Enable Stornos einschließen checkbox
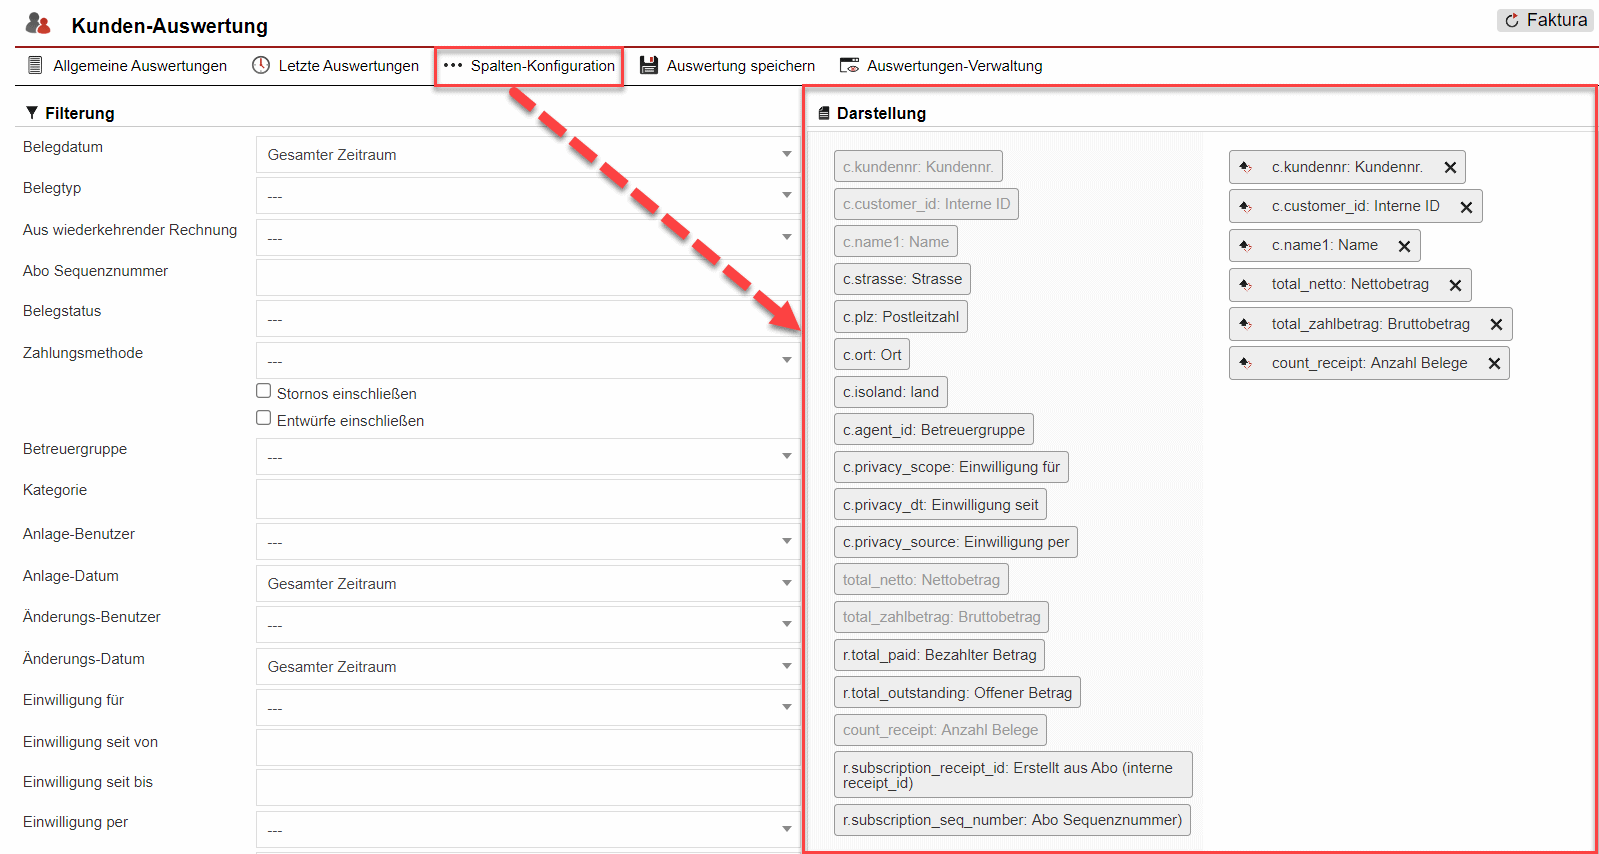 pos(264,391)
